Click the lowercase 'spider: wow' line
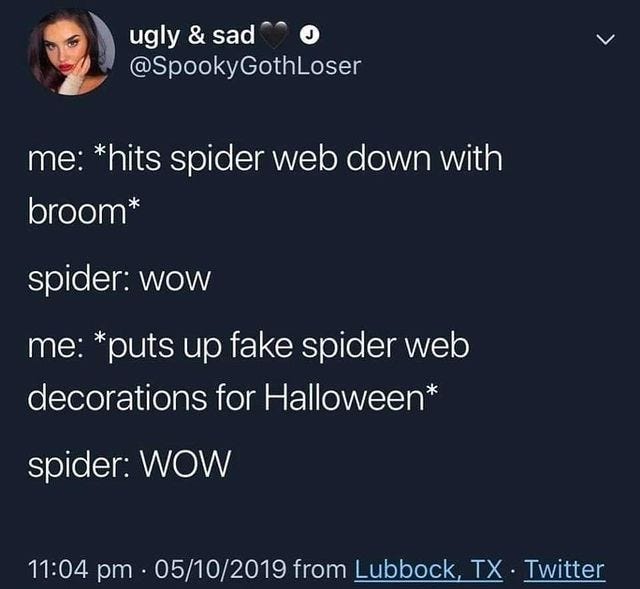Screen dimensions: 640x589 tap(119, 279)
